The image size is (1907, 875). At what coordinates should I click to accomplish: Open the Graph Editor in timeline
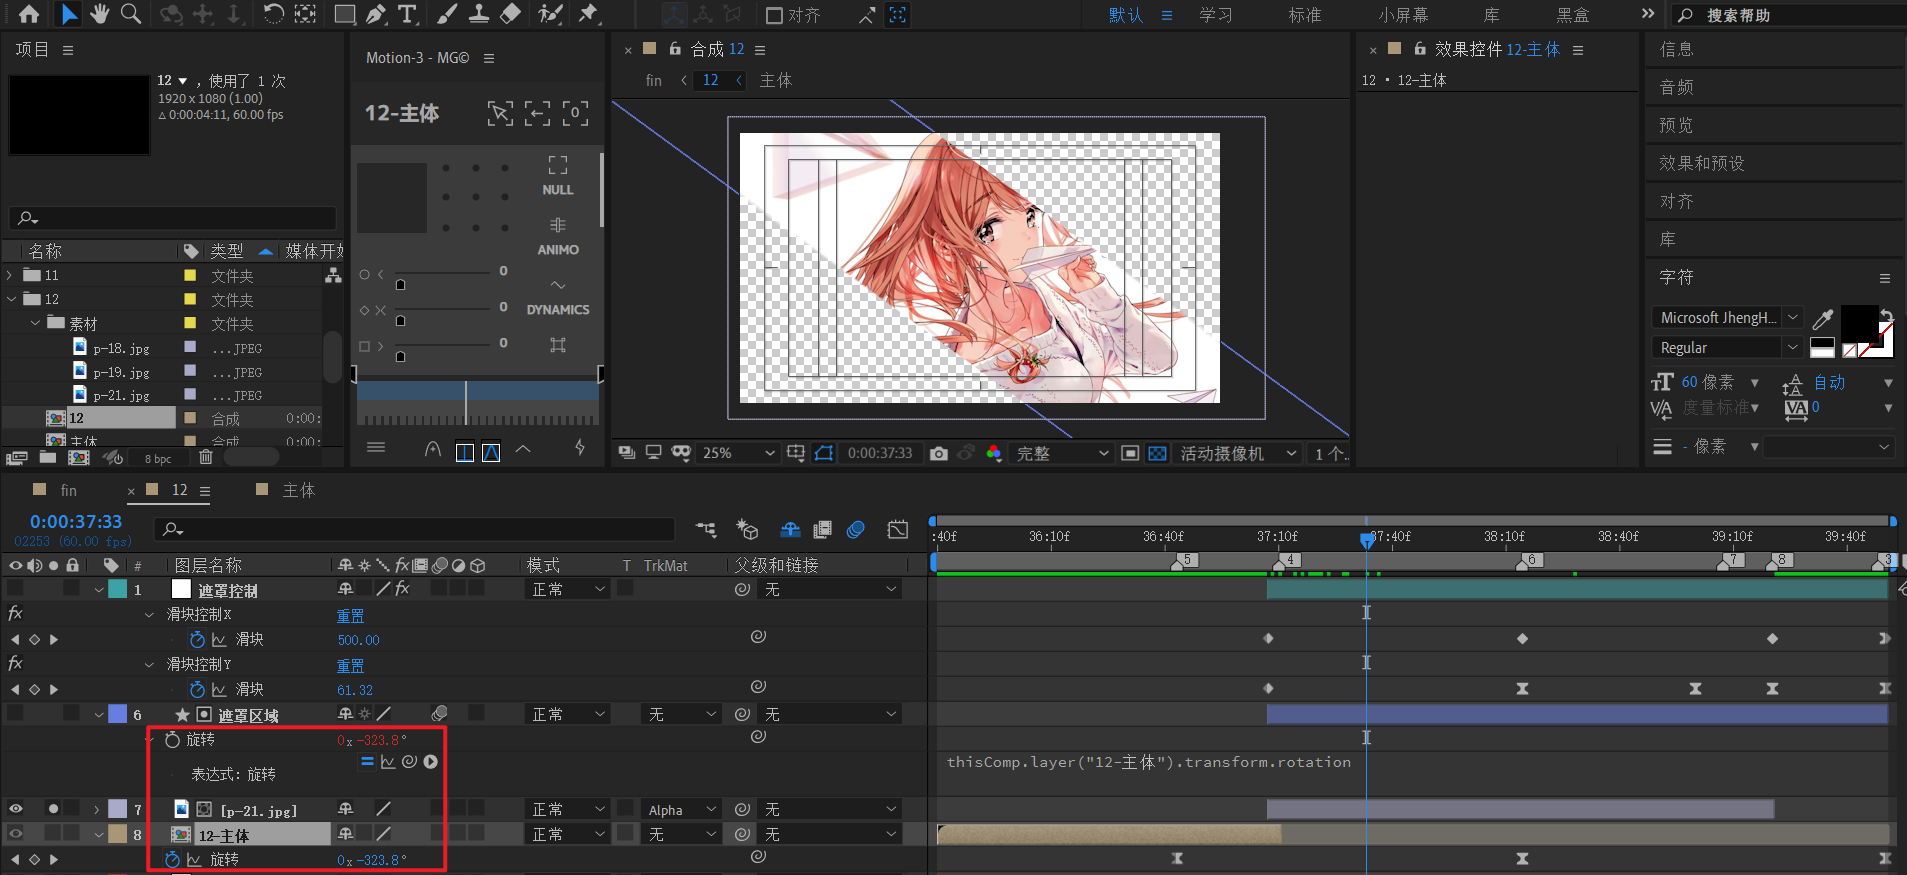tap(897, 529)
